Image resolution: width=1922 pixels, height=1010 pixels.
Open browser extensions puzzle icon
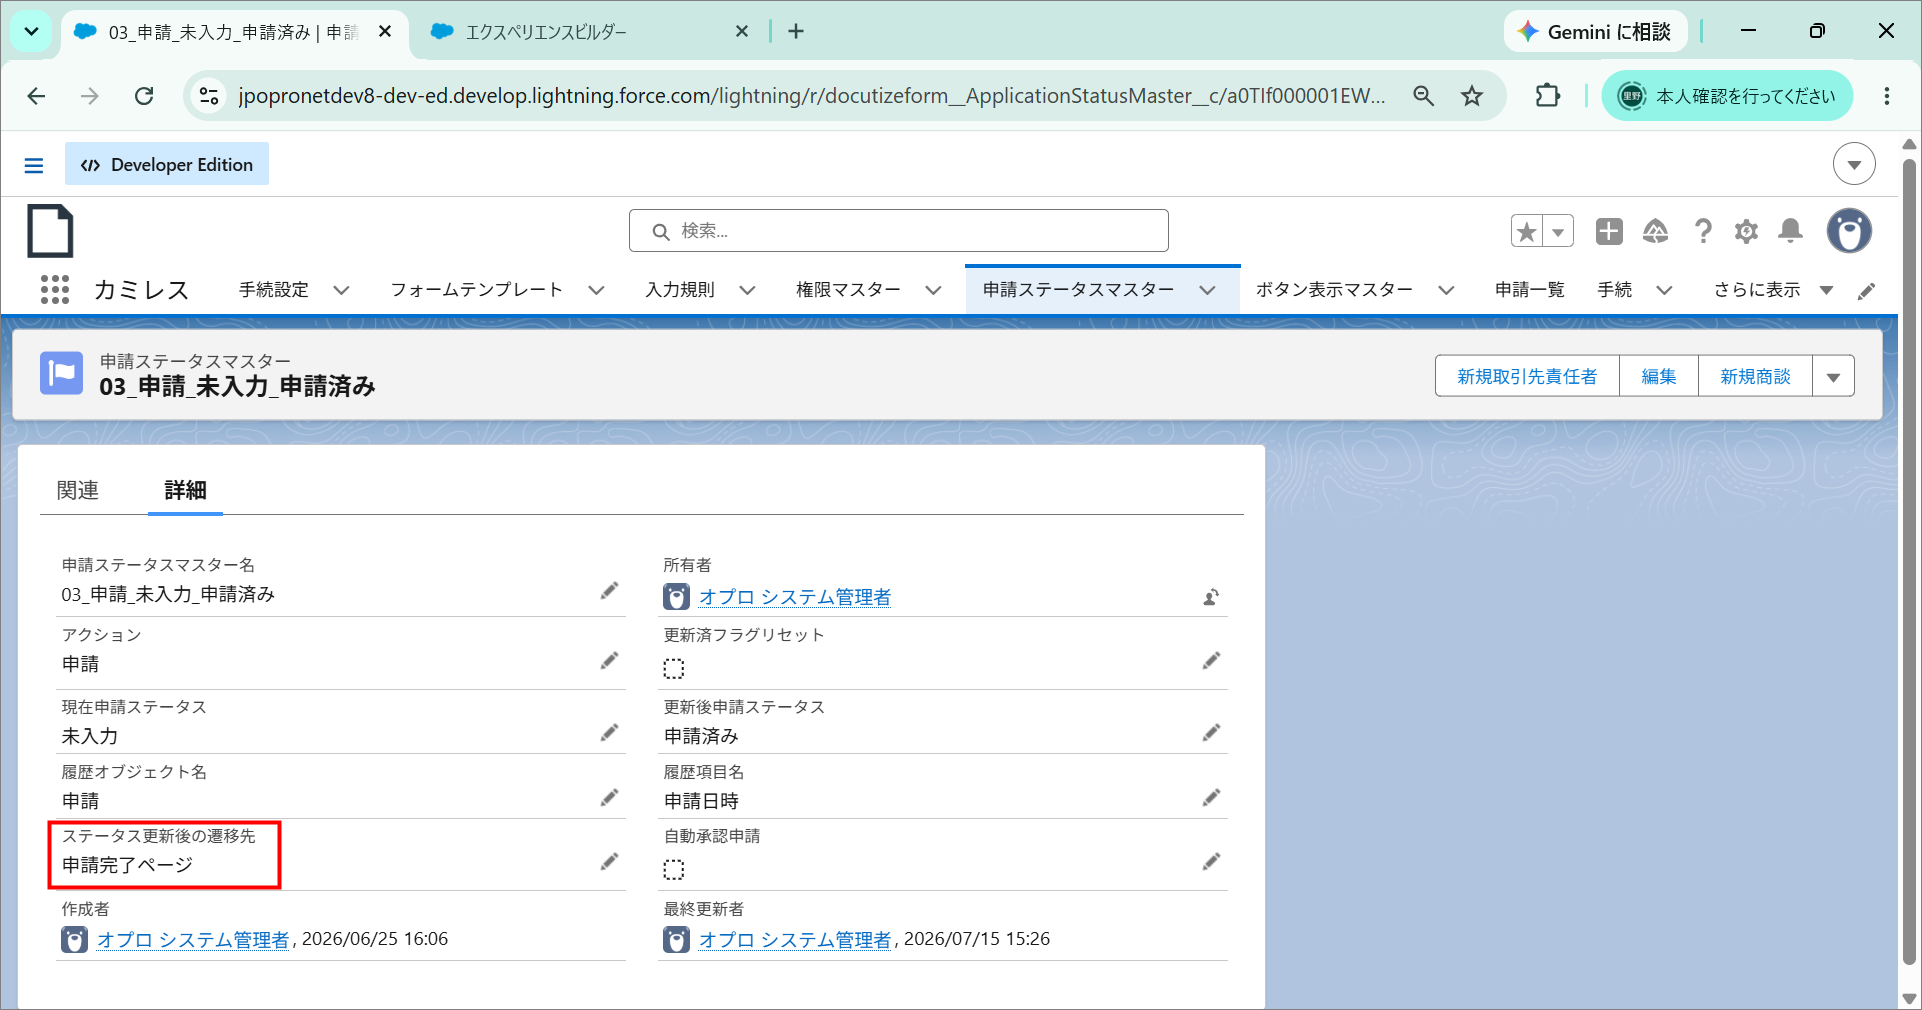coord(1547,96)
